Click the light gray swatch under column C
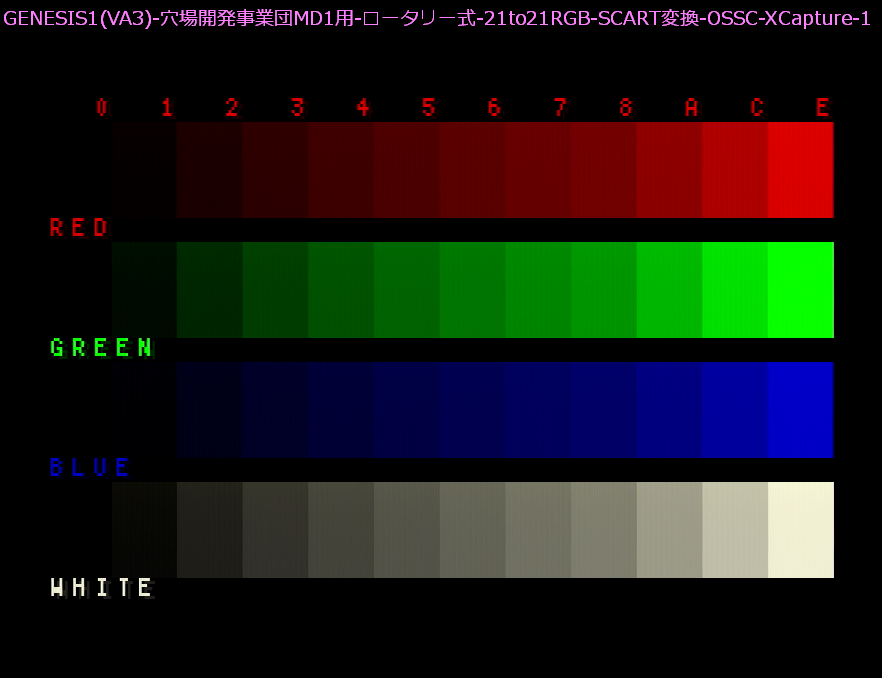This screenshot has height=678, width=882. [735, 529]
